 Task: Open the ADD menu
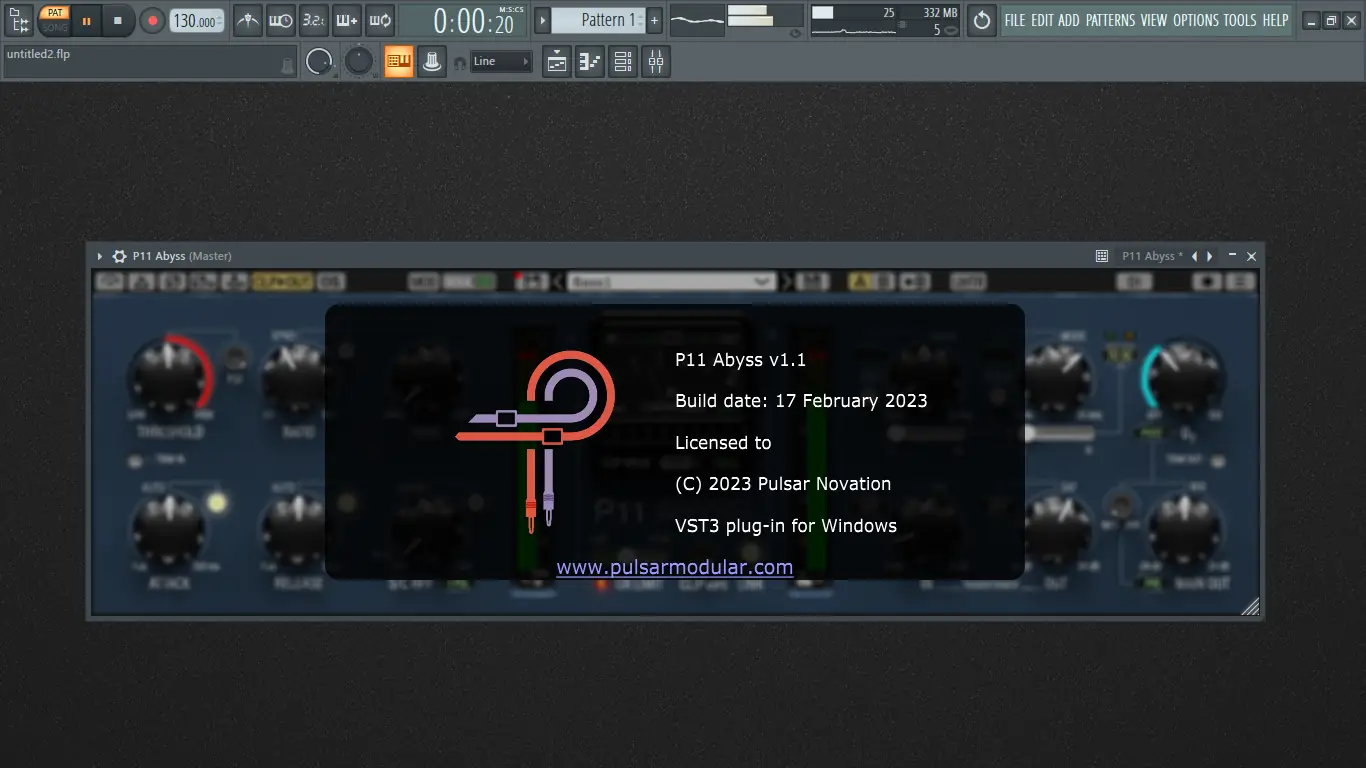1069,20
